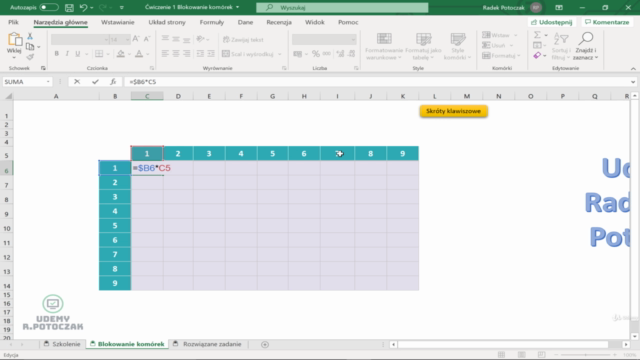Click in the Wyszukaj search box
The image size is (640, 360).
342,7
